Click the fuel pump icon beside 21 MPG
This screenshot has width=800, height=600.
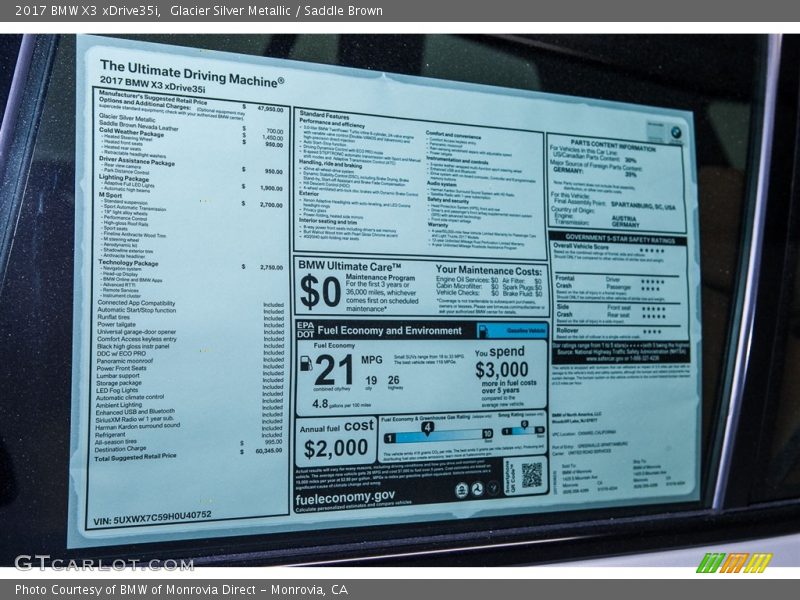[306, 364]
